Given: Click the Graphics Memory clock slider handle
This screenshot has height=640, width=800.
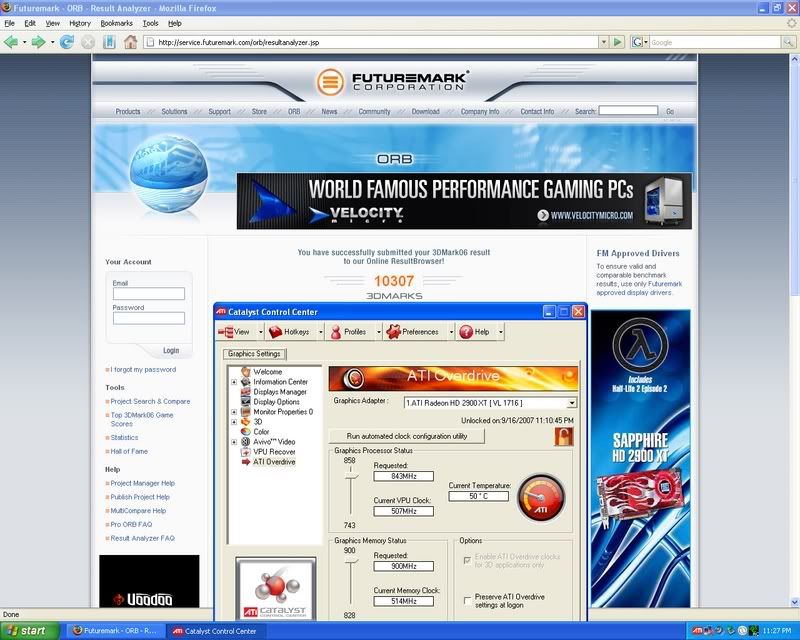Looking at the screenshot, I should (351, 562).
